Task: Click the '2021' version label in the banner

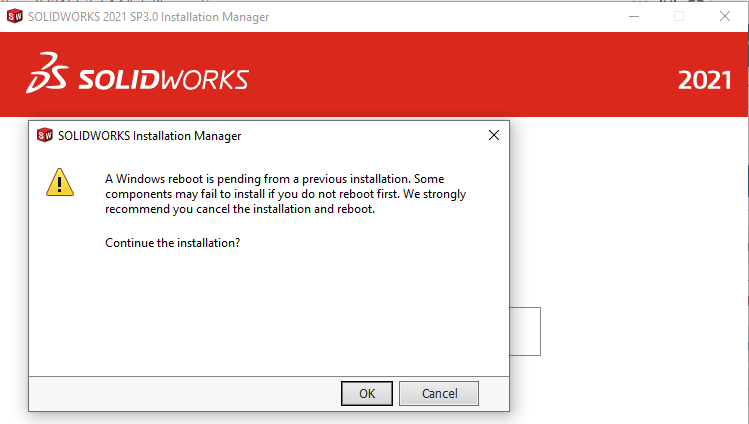Action: [705, 81]
